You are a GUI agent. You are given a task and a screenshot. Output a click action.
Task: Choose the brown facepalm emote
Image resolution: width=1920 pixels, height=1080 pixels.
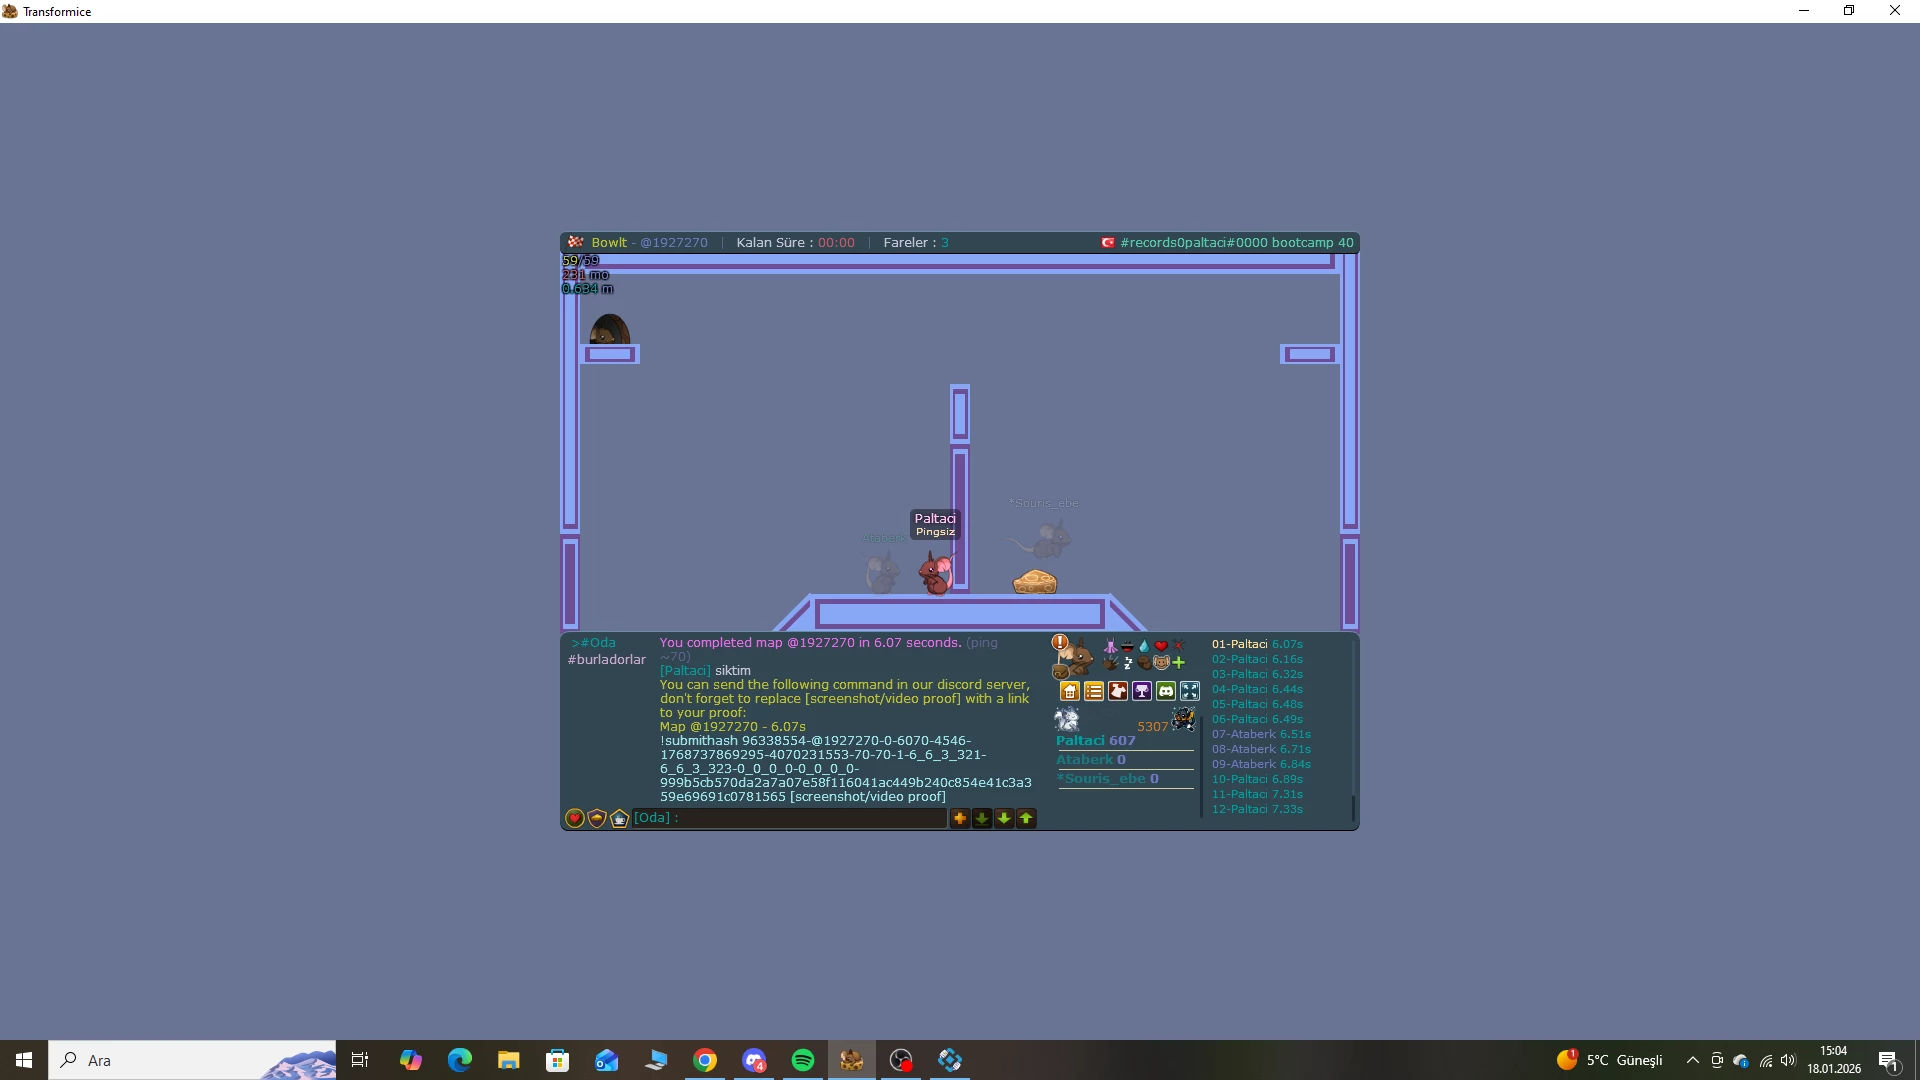tap(1144, 662)
